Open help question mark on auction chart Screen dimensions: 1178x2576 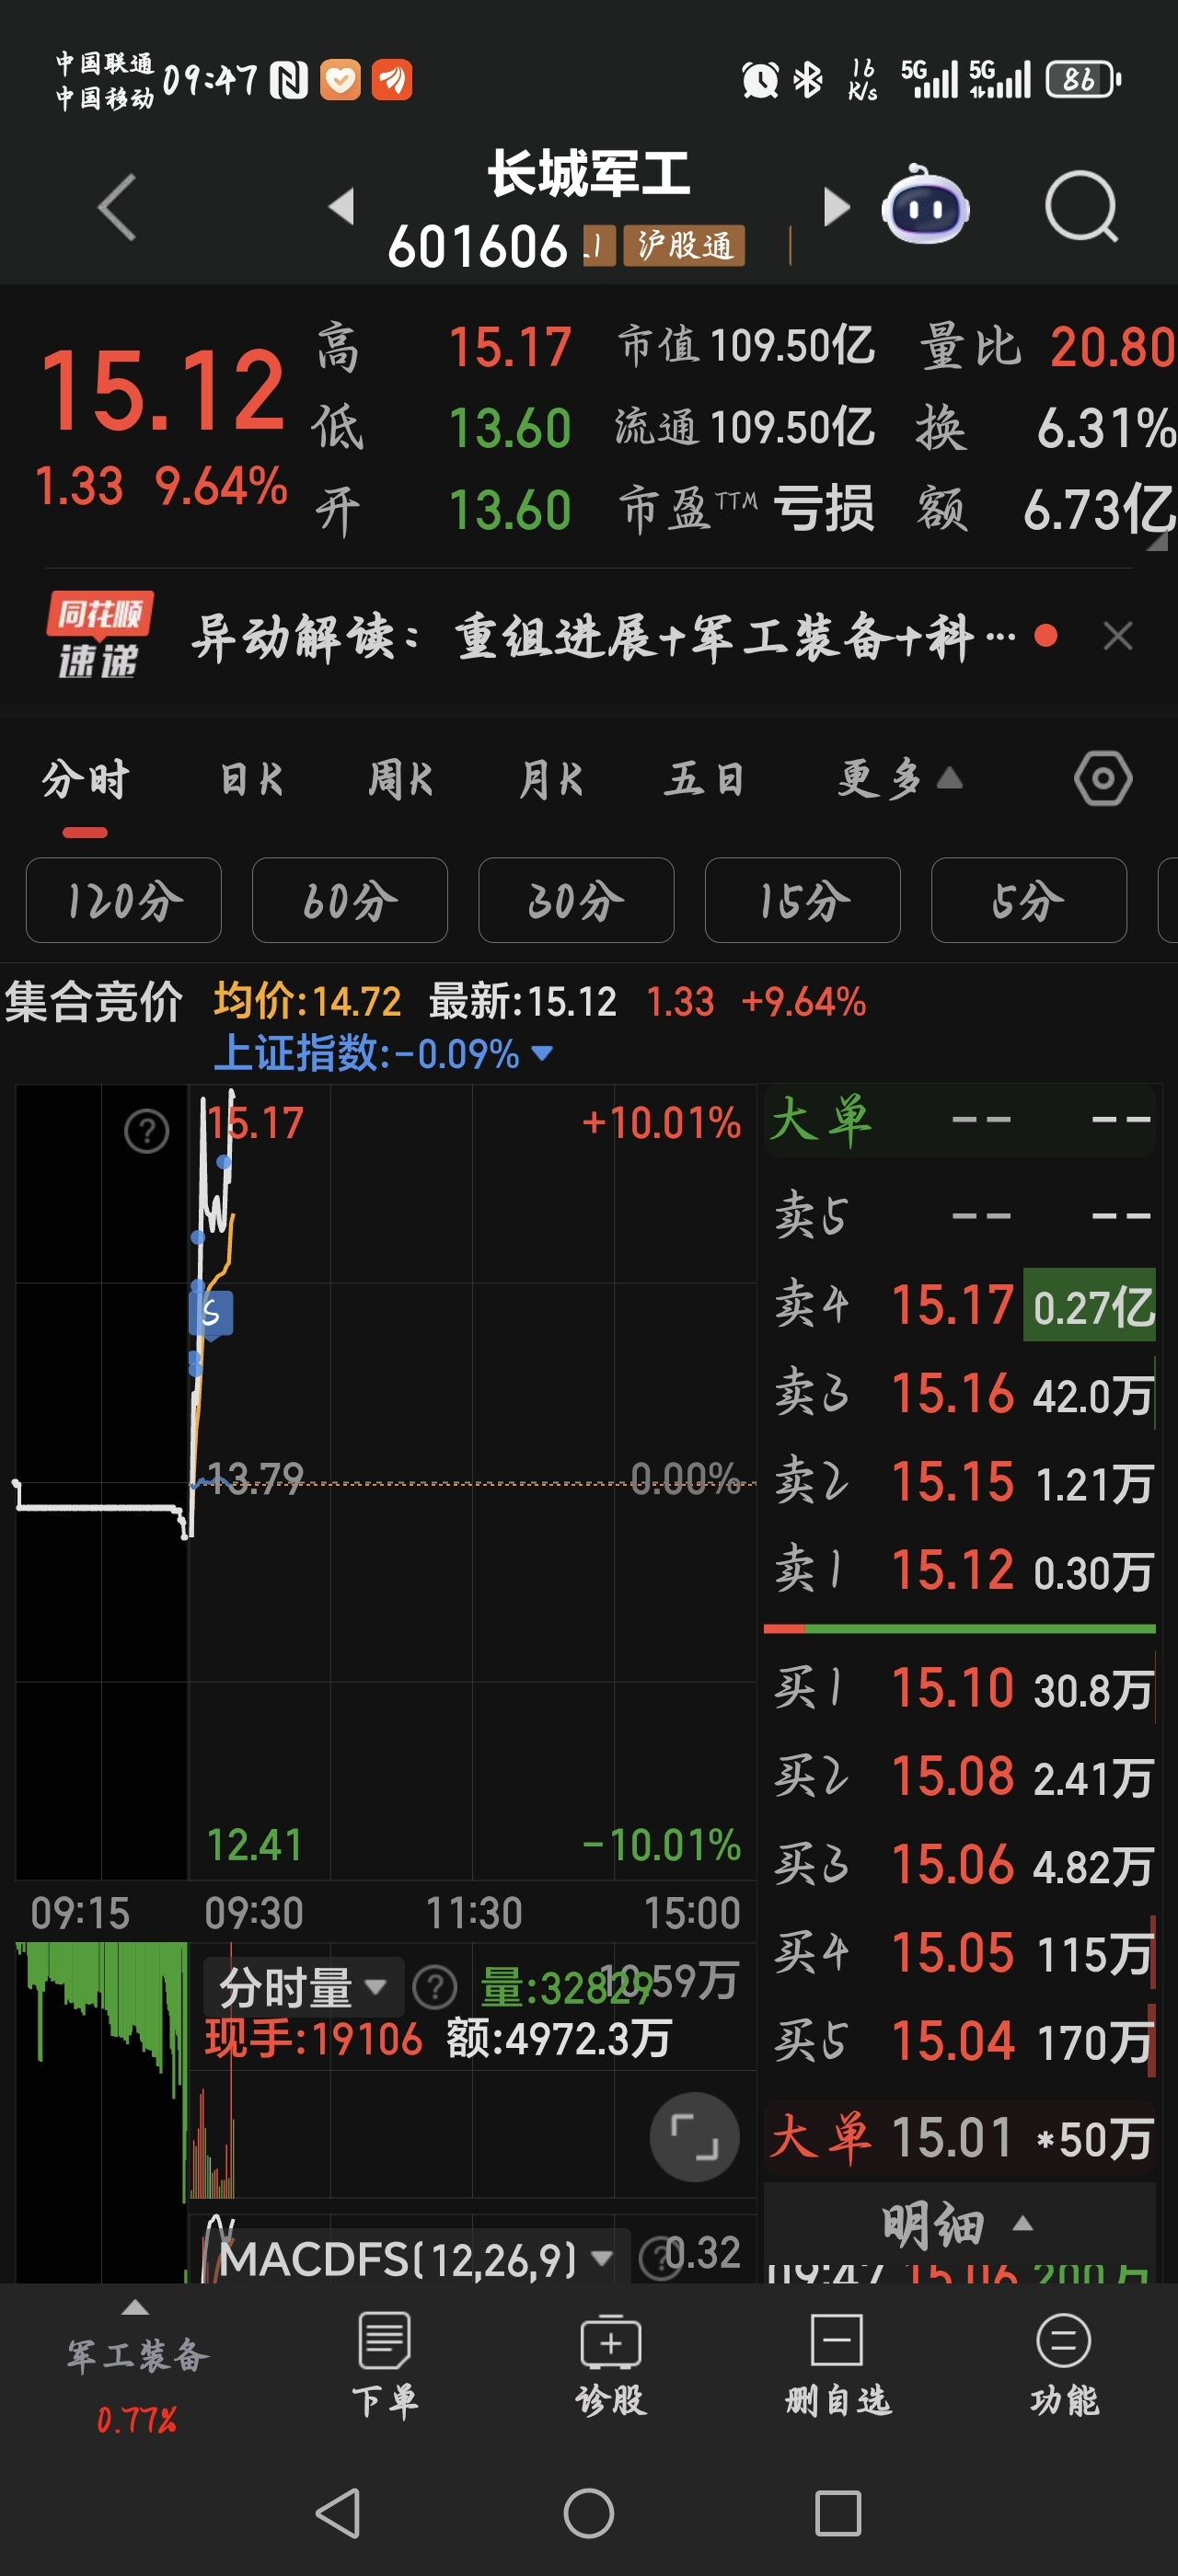(x=146, y=1131)
